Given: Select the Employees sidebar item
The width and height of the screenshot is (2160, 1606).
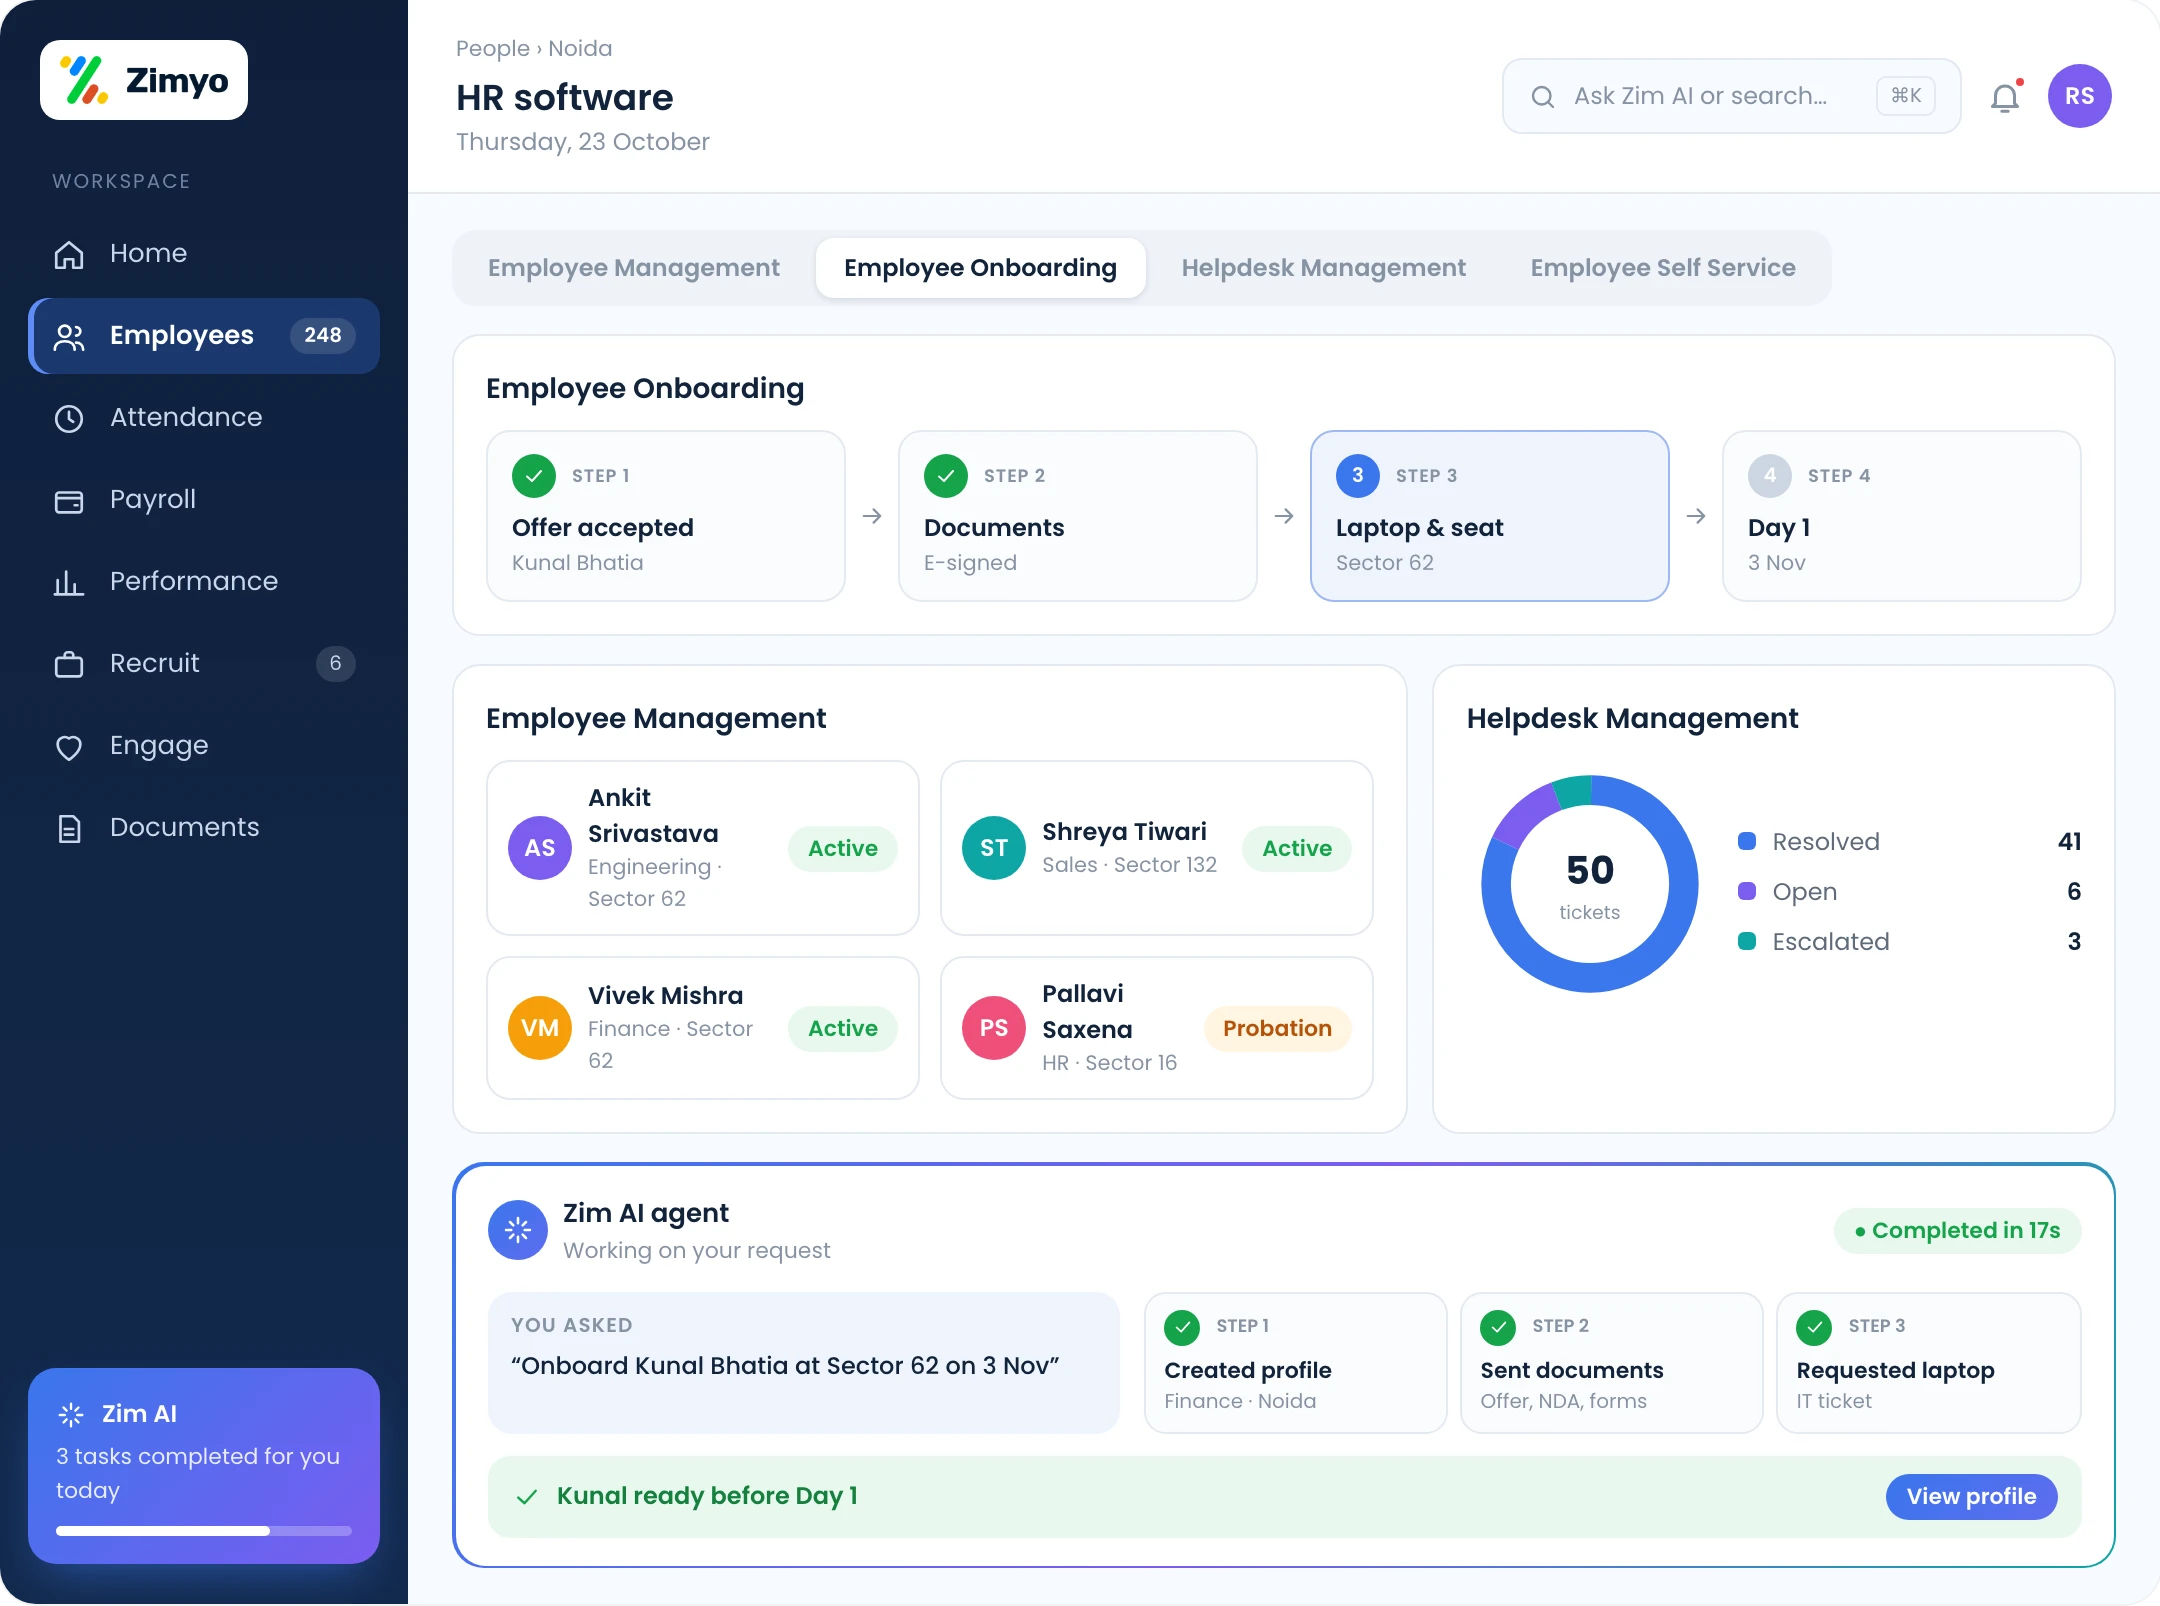Looking at the screenshot, I should point(204,335).
